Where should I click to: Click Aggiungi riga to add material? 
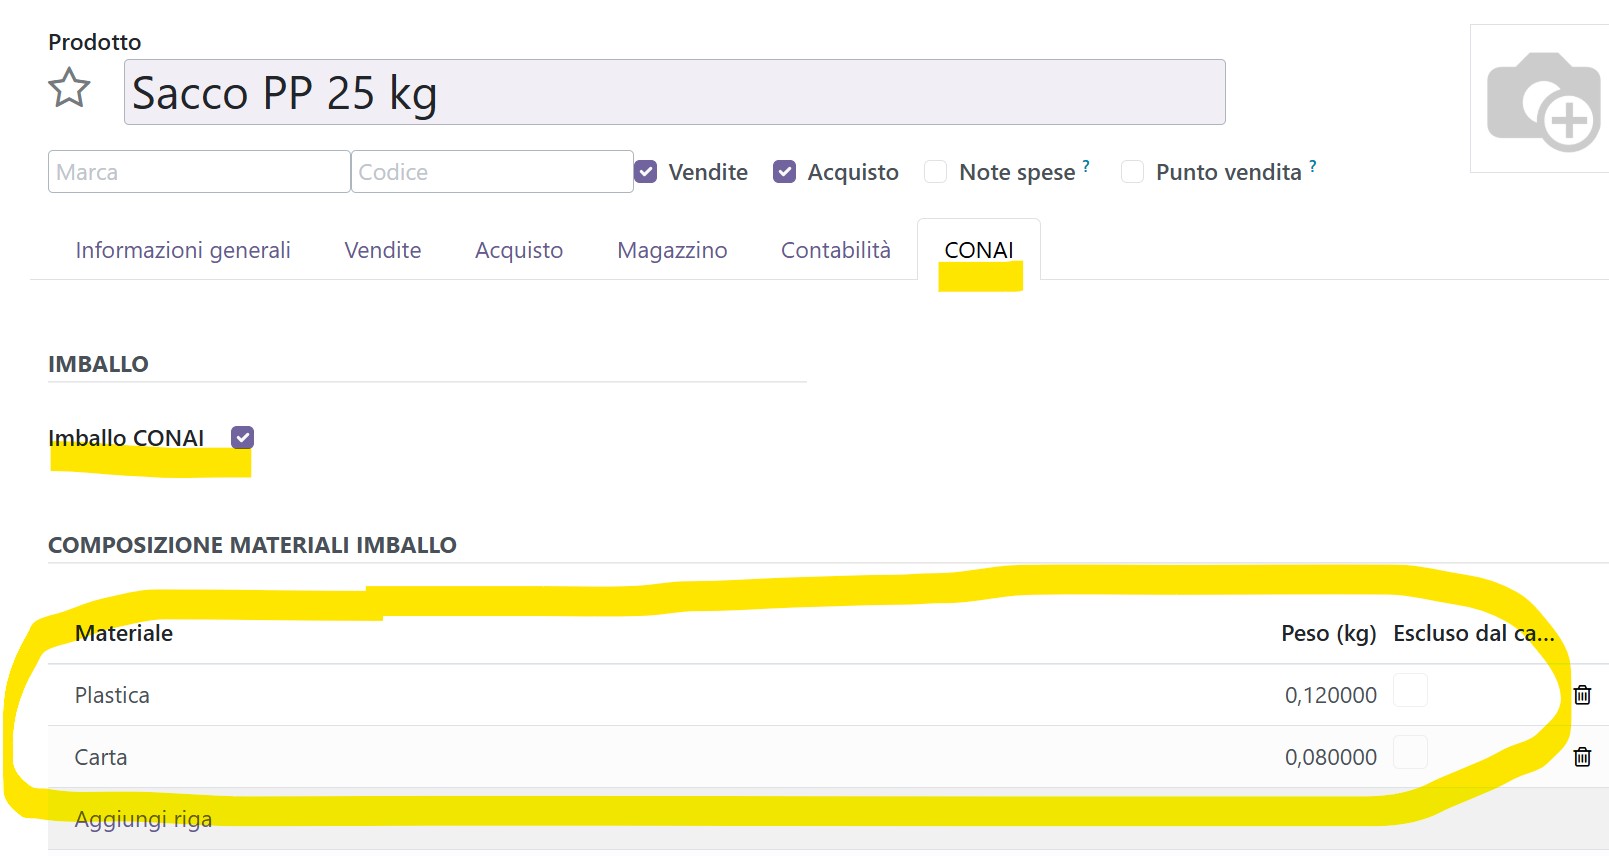click(143, 819)
